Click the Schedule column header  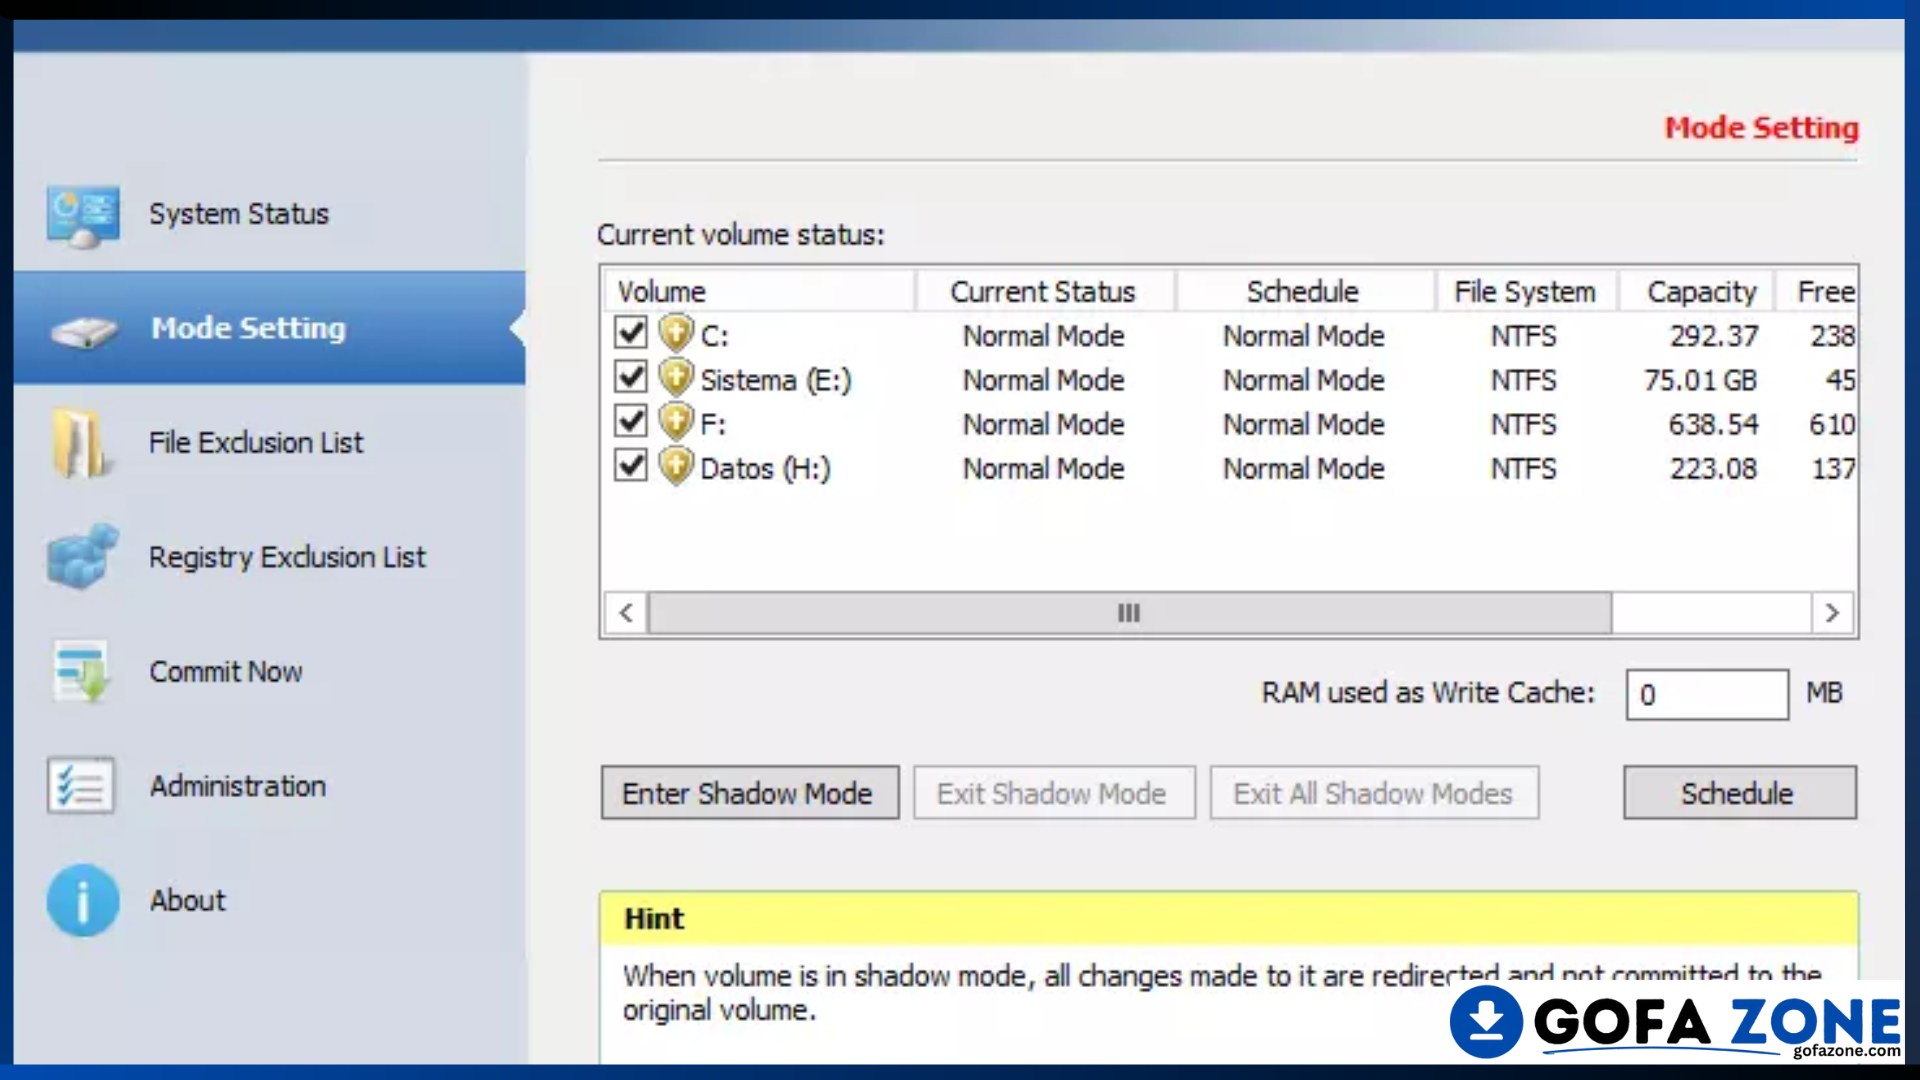(x=1304, y=291)
